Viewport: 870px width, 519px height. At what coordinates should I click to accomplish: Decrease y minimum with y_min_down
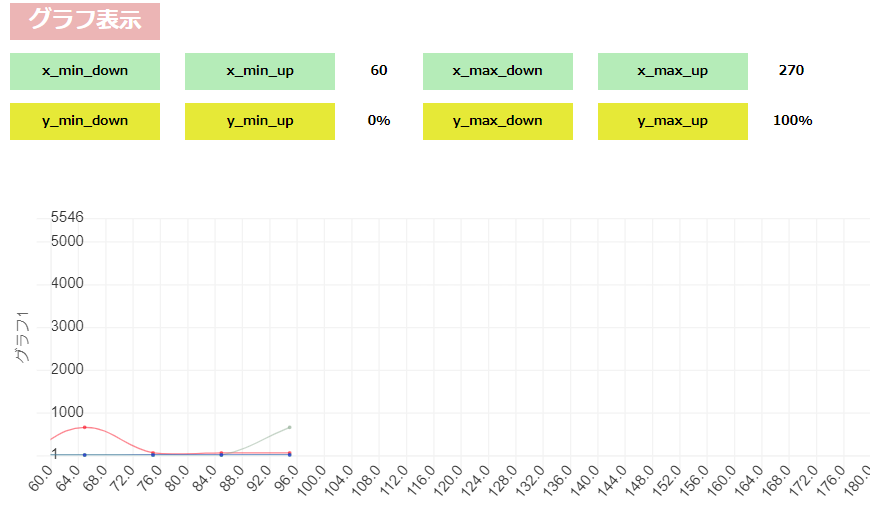click(x=85, y=121)
